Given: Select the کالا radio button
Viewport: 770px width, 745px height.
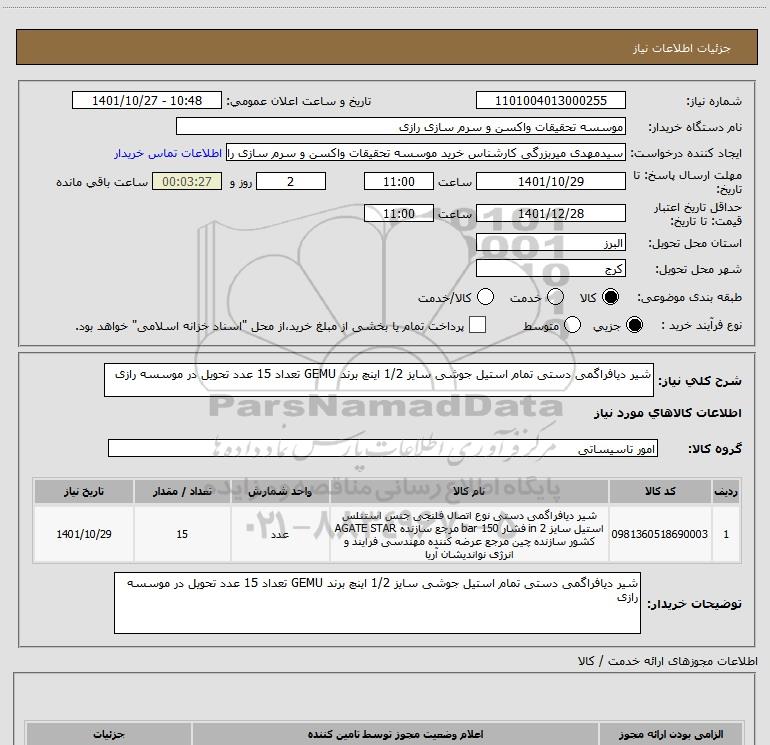Looking at the screenshot, I should tap(610, 297).
